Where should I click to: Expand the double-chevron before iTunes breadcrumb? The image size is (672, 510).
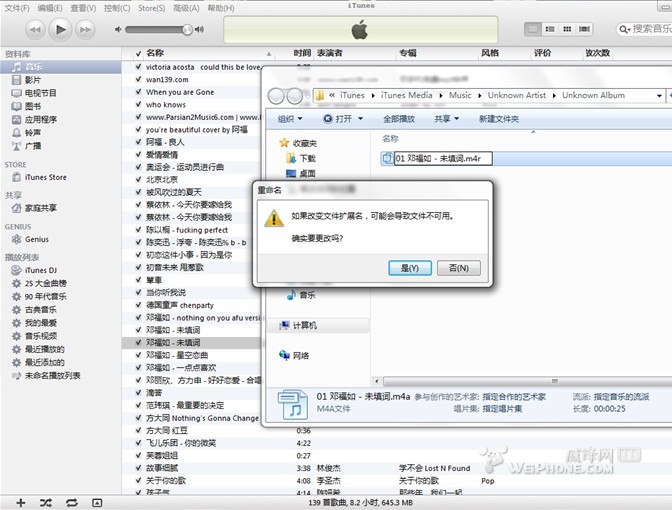(x=332, y=95)
